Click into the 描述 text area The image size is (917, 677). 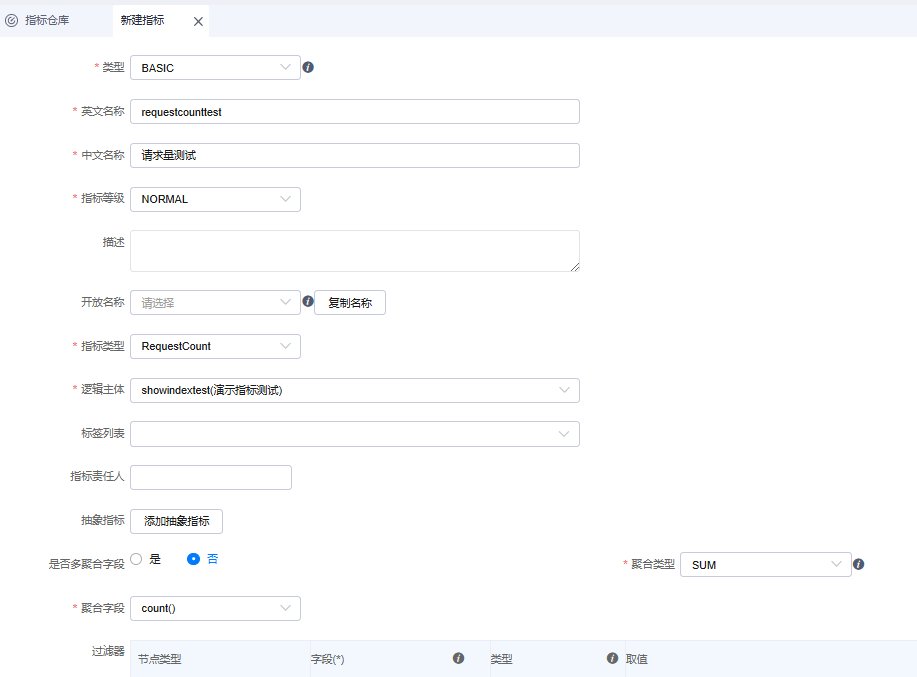coord(354,251)
